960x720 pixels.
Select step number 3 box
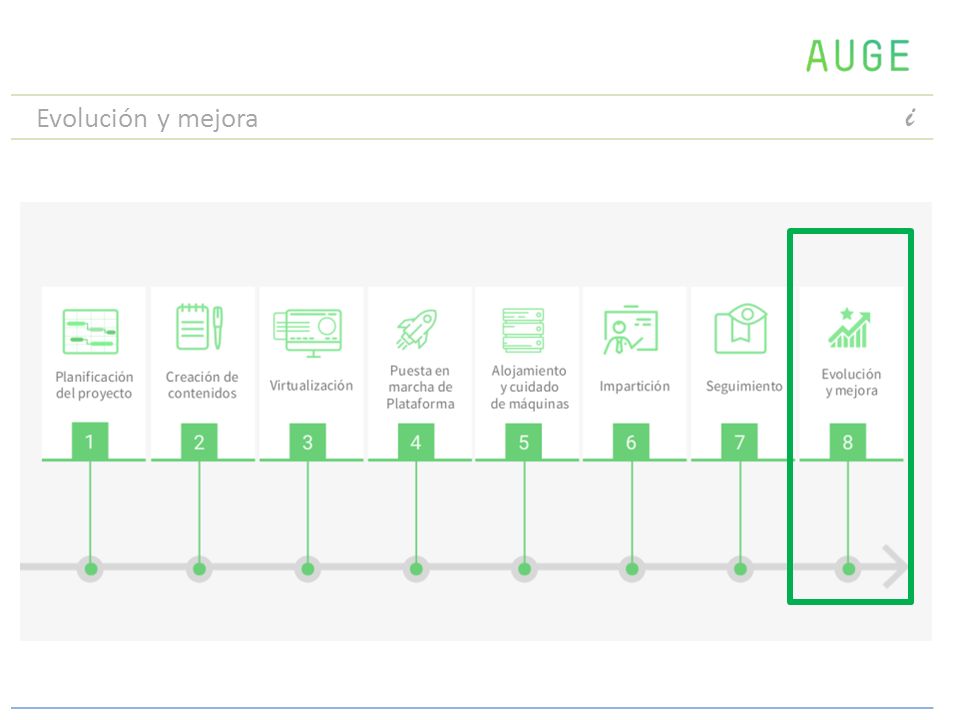pos(307,441)
